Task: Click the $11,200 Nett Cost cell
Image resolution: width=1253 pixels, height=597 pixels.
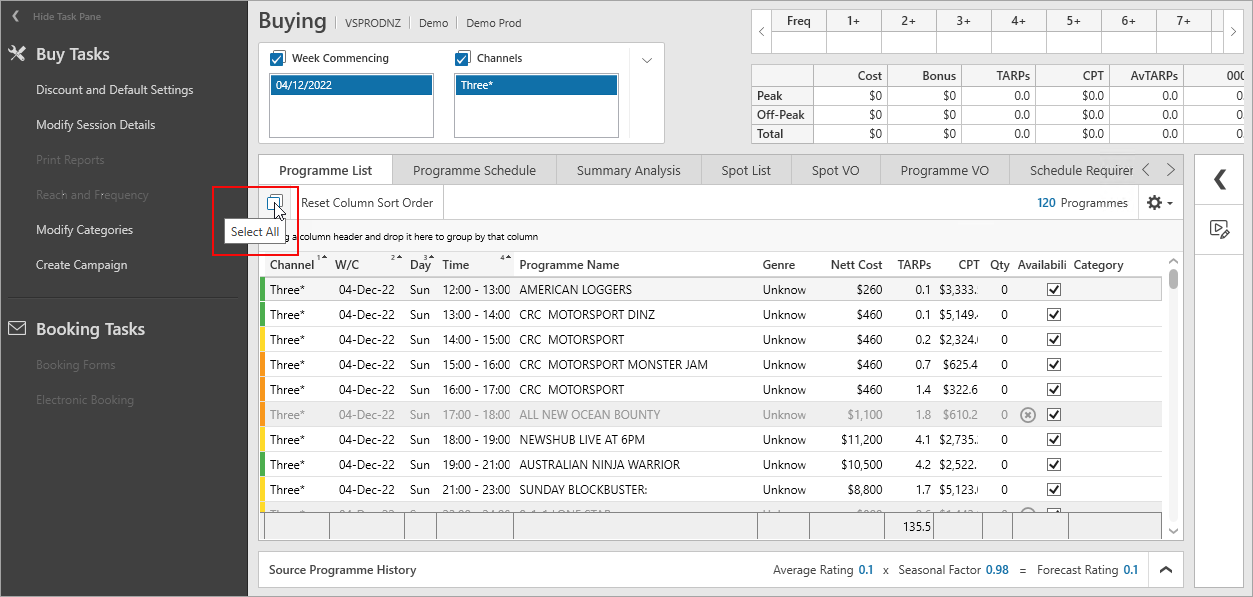Action: point(860,440)
